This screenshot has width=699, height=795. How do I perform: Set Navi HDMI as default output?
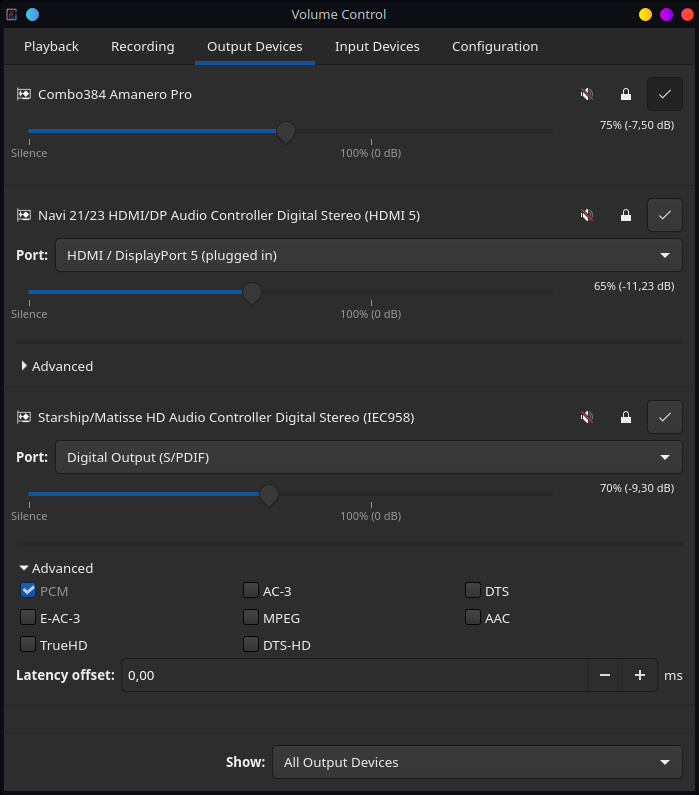click(665, 215)
